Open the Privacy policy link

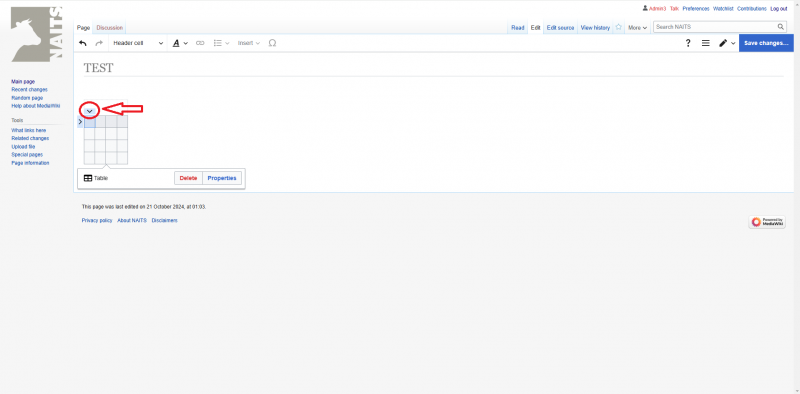pos(97,220)
